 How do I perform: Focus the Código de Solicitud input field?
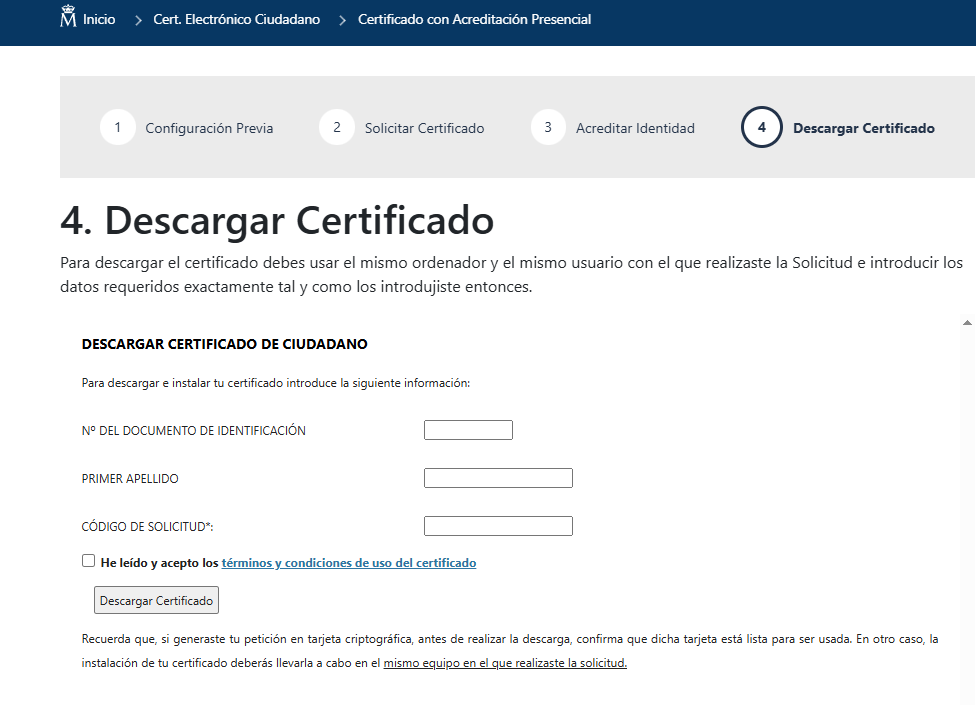(x=498, y=526)
